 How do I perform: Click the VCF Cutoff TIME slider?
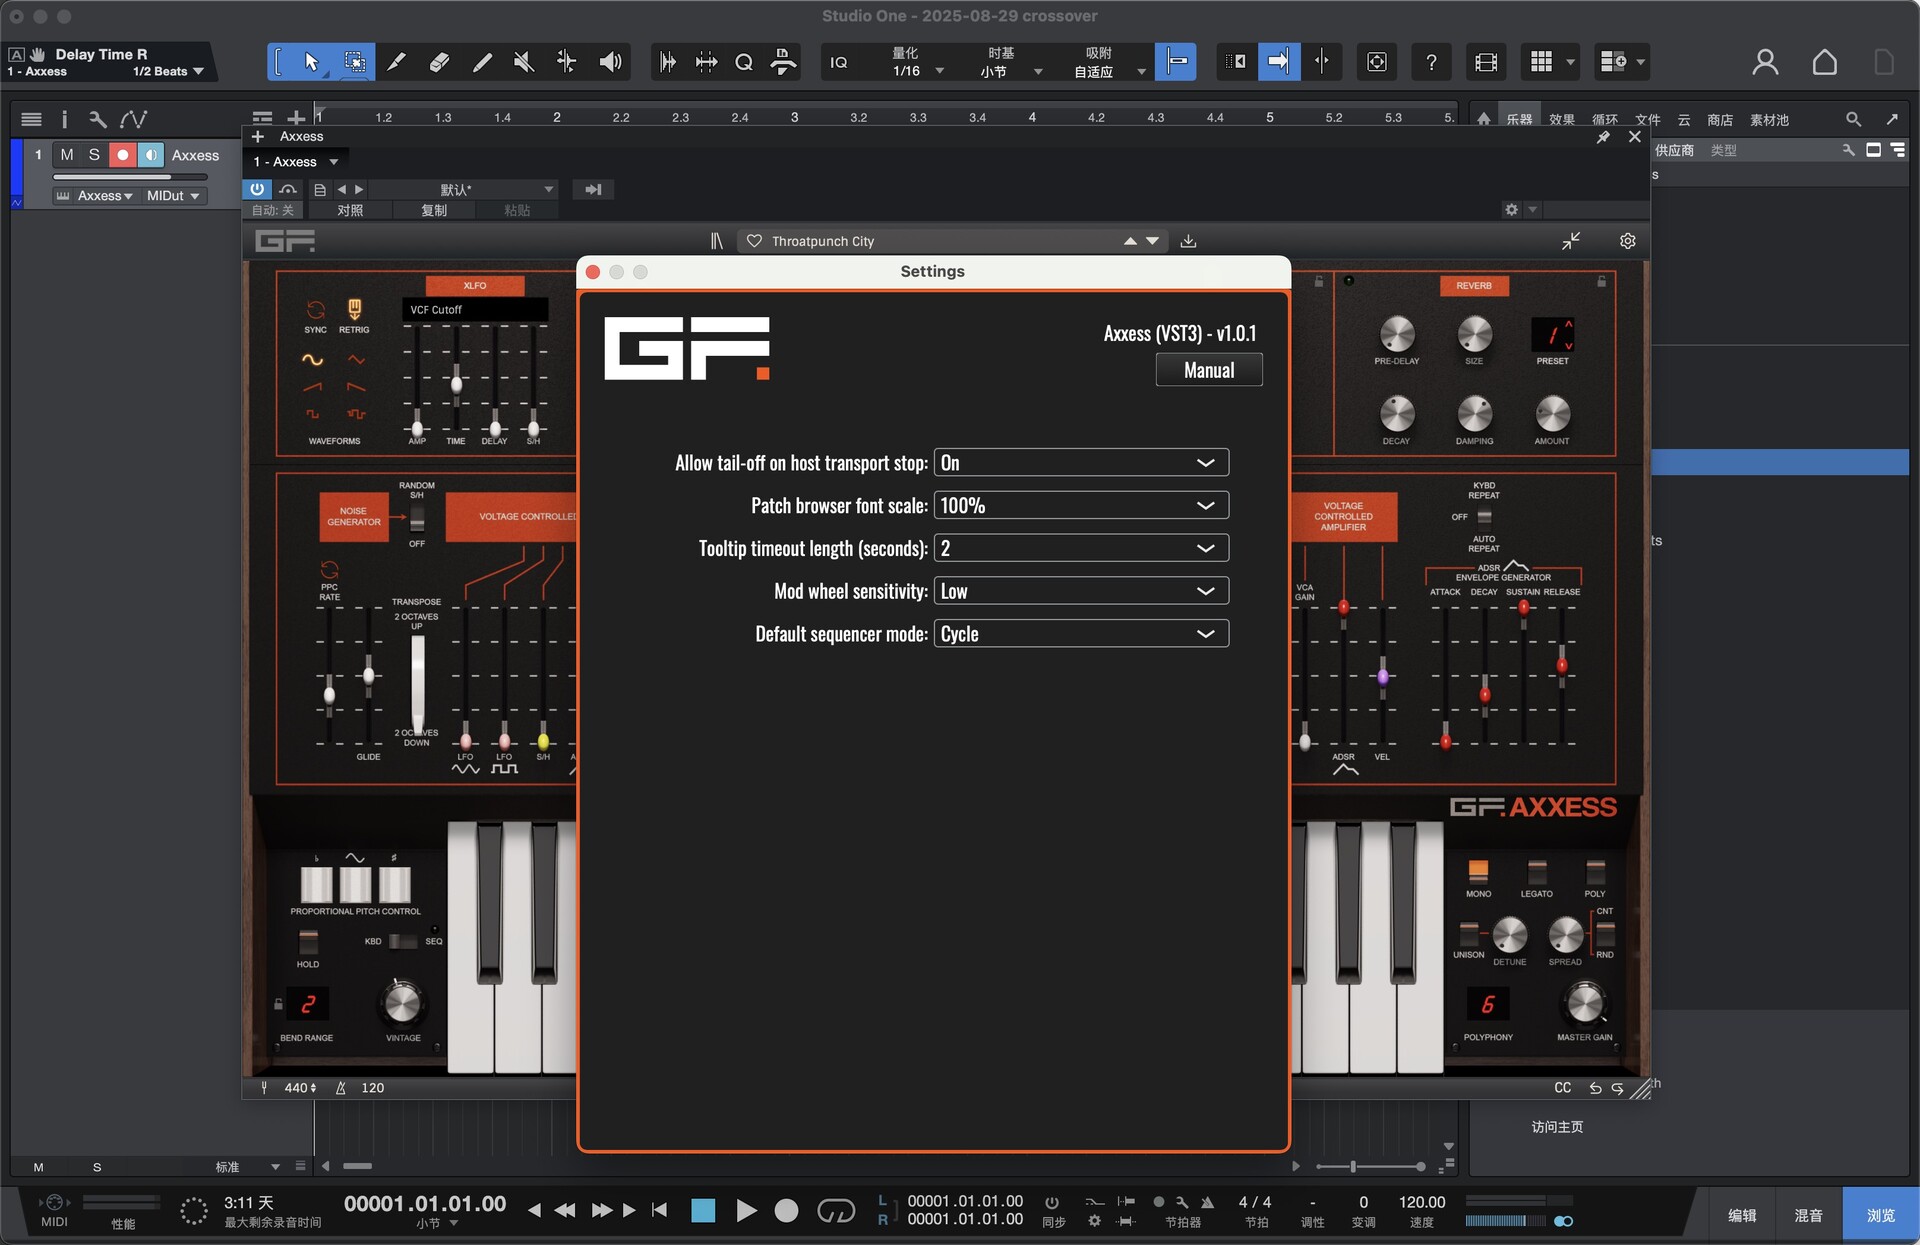click(456, 383)
